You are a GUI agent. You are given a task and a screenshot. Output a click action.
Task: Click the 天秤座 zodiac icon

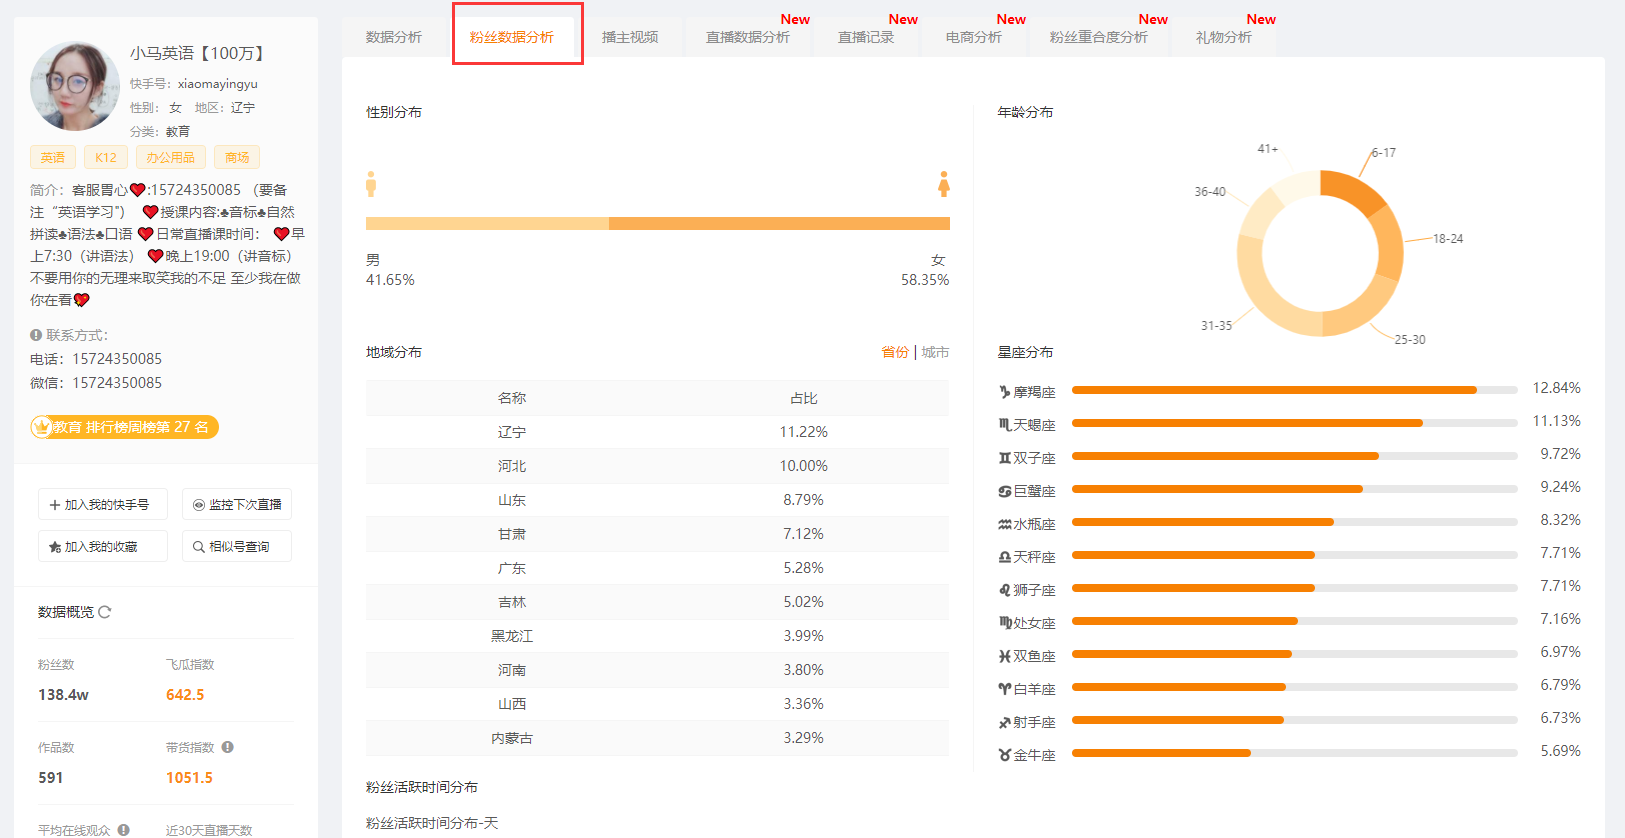(x=1004, y=557)
